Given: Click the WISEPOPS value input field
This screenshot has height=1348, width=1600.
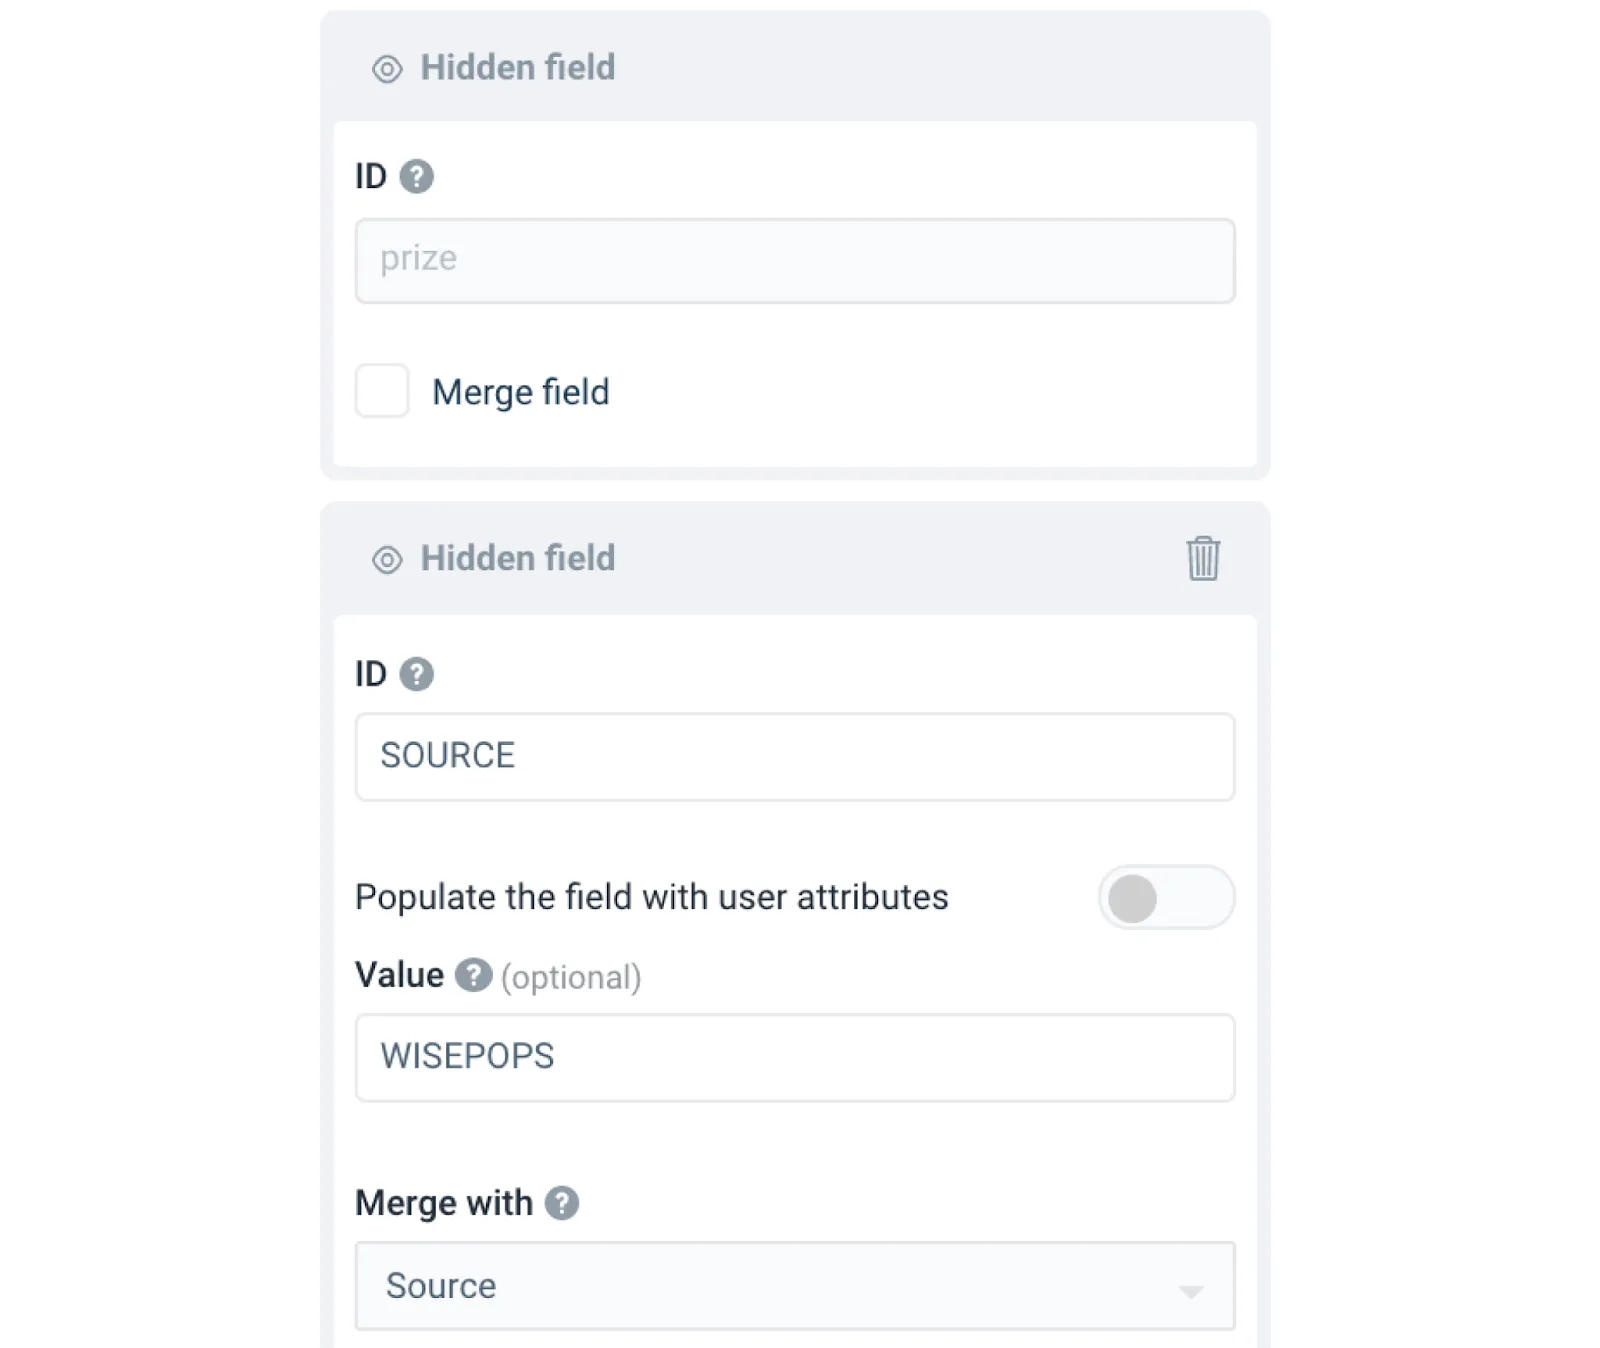Looking at the screenshot, I should coord(794,1058).
